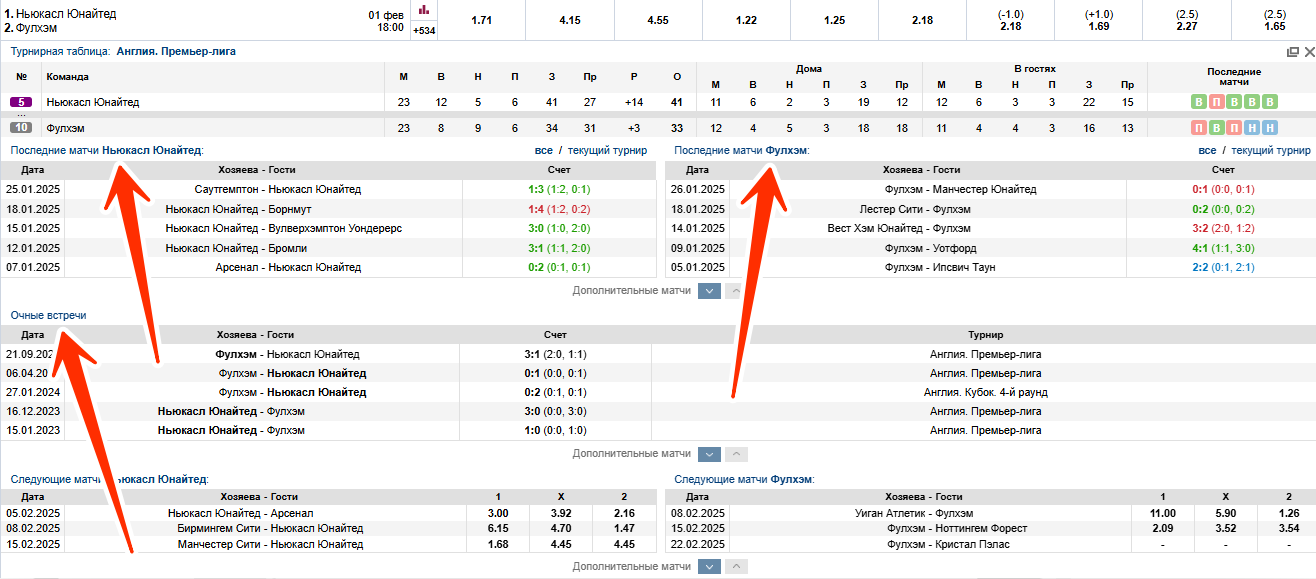Filter Fulham matches by current tournament
This screenshot has width=1316, height=579.
(x=1270, y=150)
